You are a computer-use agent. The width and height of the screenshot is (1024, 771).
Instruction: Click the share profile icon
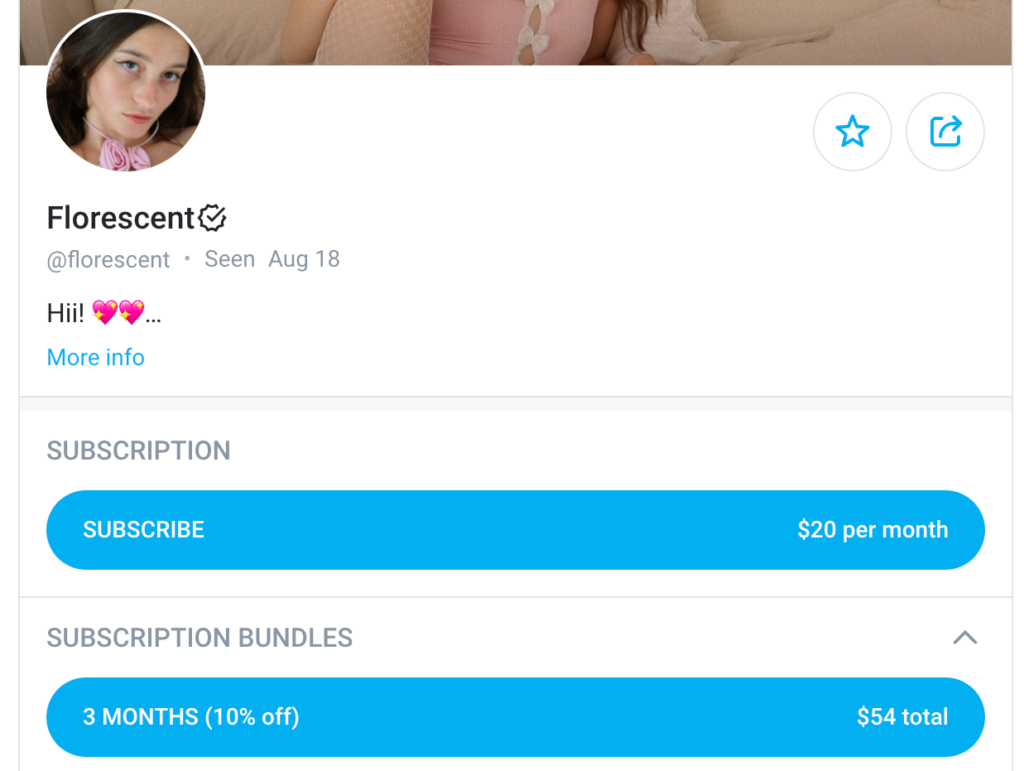[x=945, y=131]
